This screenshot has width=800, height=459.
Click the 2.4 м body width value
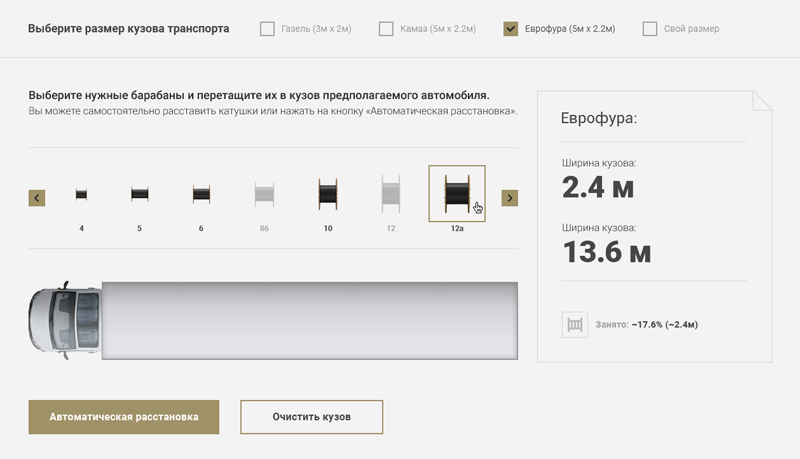598,187
